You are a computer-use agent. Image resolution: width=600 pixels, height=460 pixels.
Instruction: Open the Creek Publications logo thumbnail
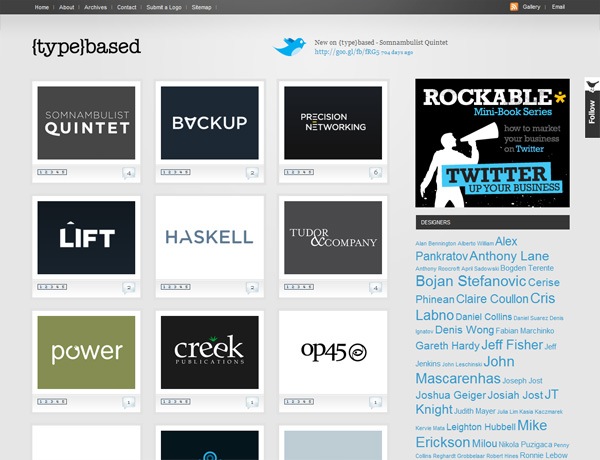click(210, 352)
